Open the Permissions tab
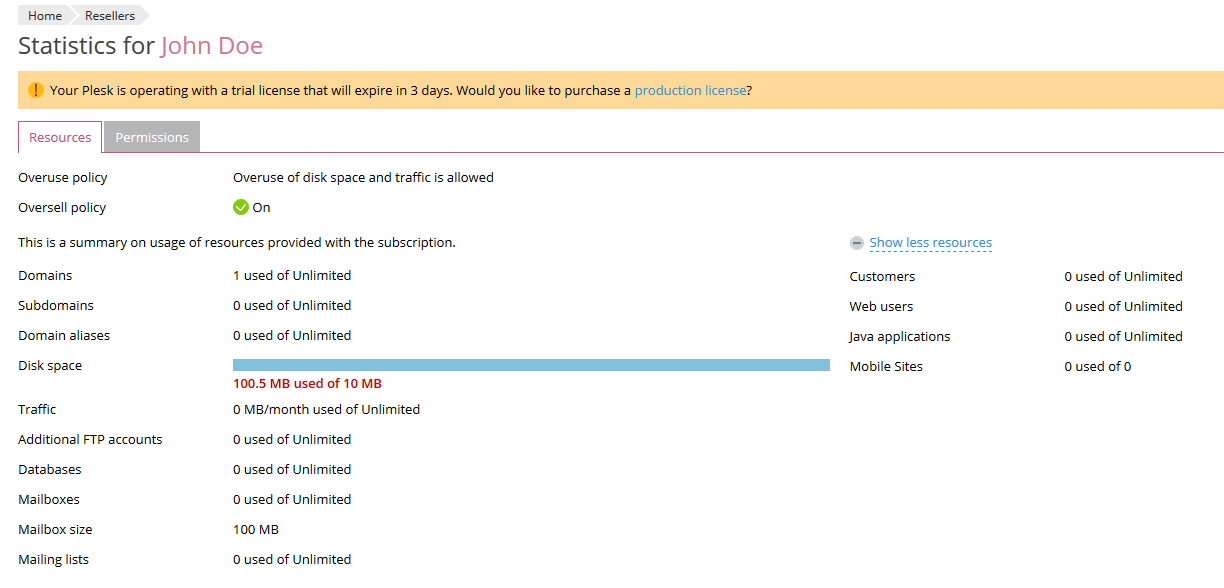The width and height of the screenshot is (1224, 588). click(152, 138)
